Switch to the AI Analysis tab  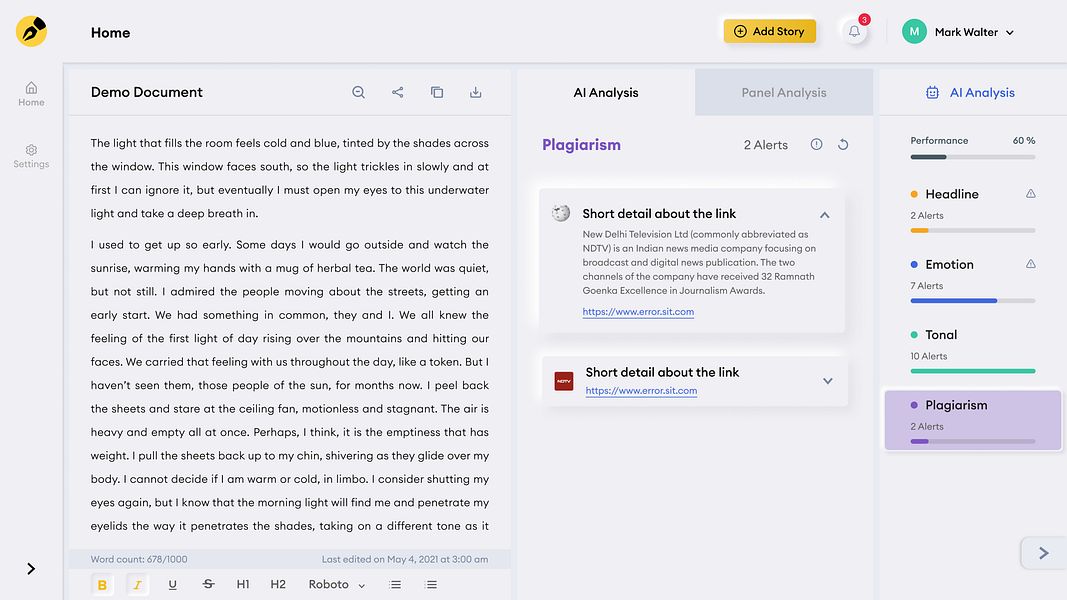606,93
